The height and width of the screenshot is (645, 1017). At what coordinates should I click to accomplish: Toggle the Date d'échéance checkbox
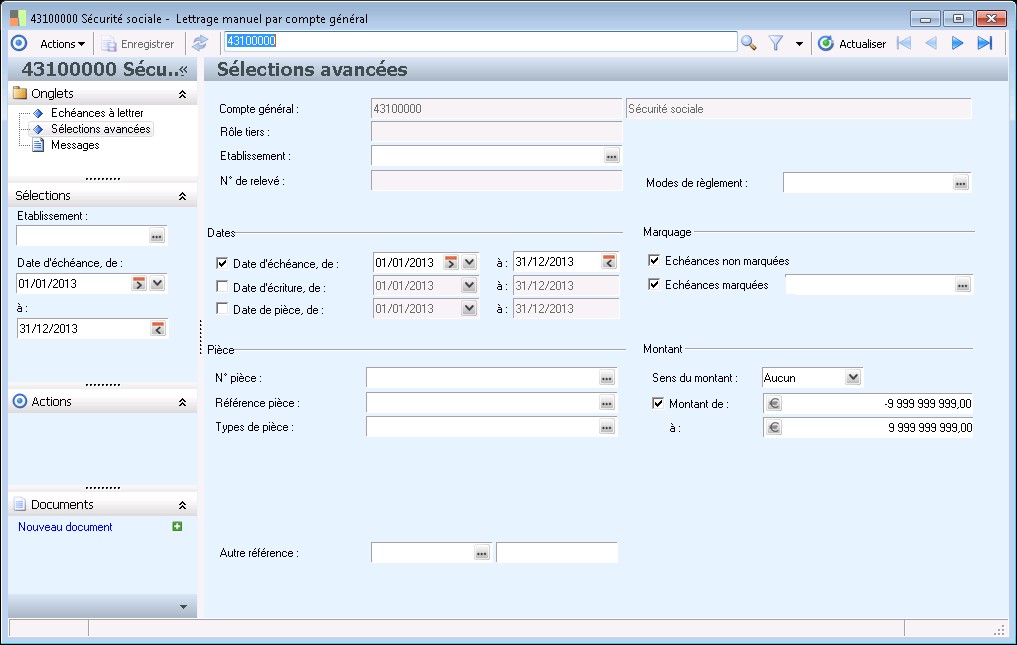click(222, 263)
